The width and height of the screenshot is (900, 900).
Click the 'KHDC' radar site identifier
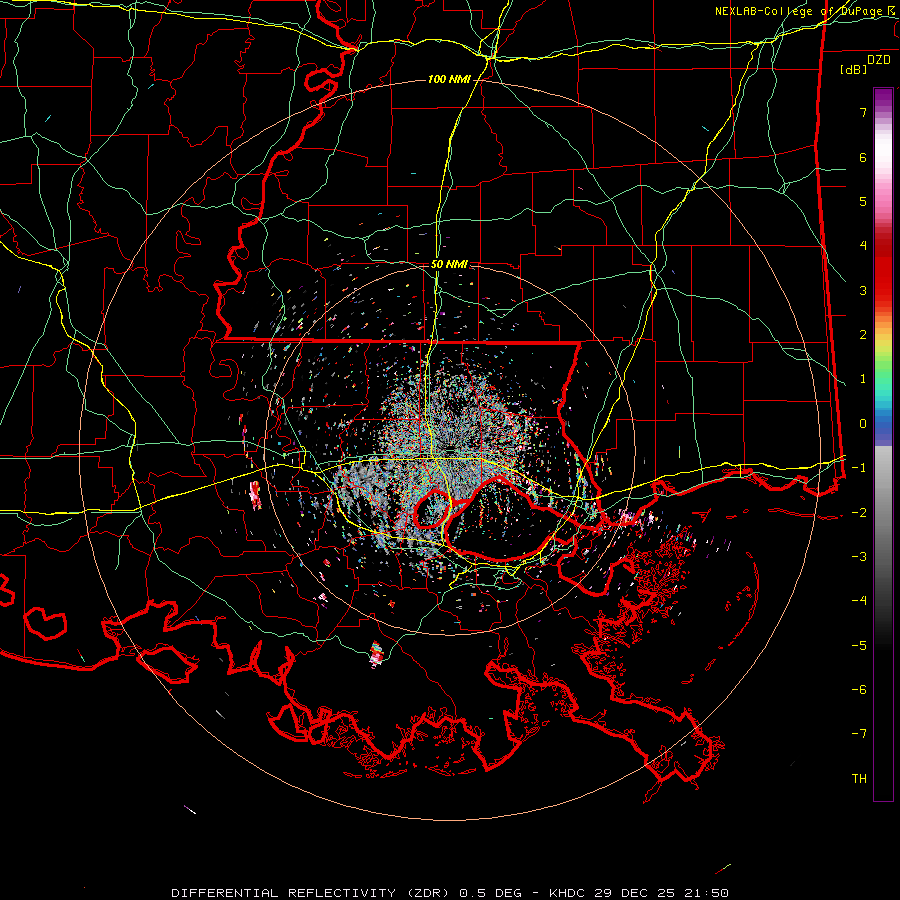567,893
